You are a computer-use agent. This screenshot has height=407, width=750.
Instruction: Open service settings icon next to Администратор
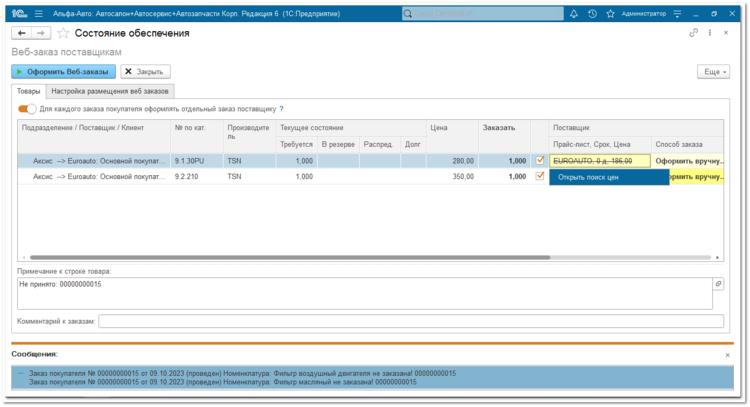click(677, 14)
